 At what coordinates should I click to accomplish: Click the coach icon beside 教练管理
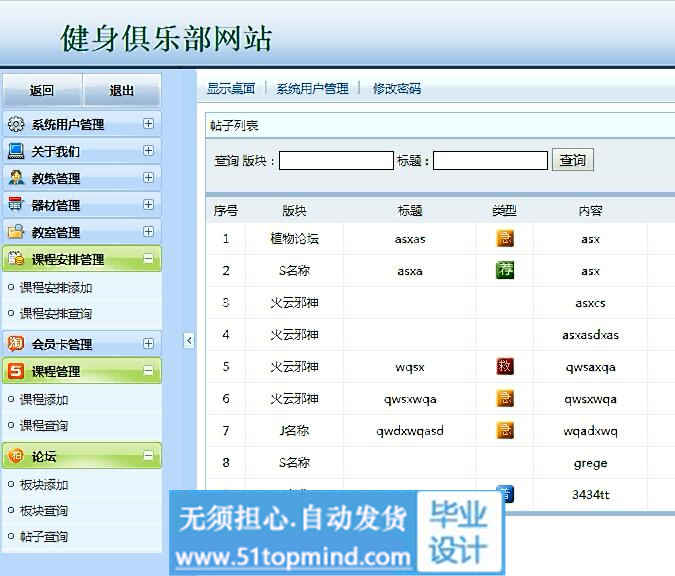[x=16, y=179]
